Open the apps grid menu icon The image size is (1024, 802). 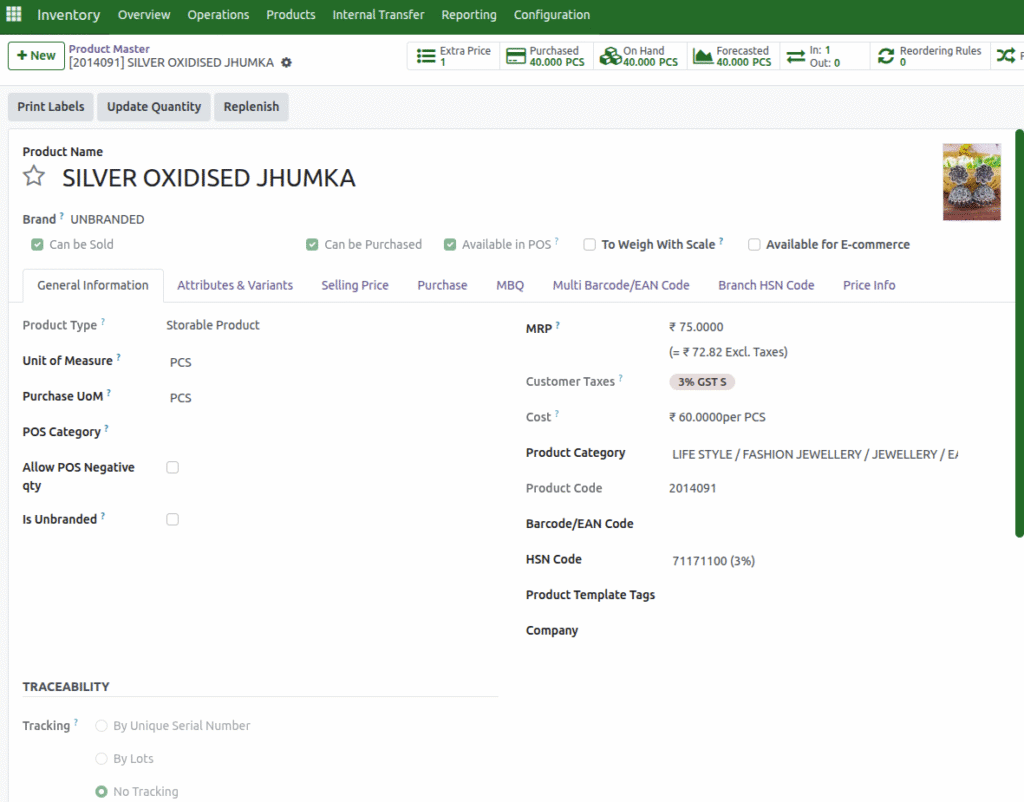click(14, 14)
